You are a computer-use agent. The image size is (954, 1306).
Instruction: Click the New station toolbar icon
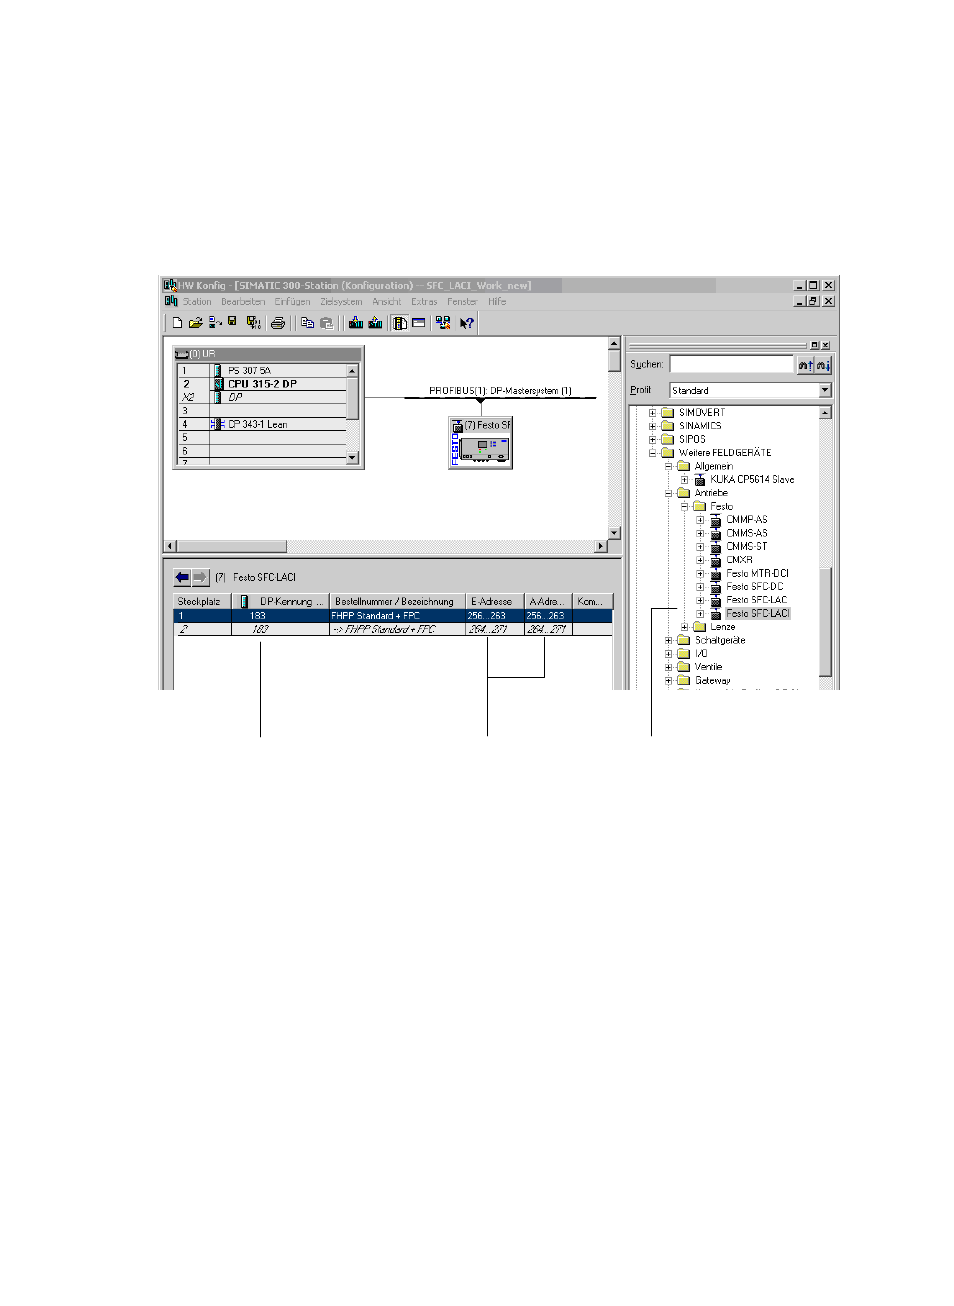tap(177, 323)
